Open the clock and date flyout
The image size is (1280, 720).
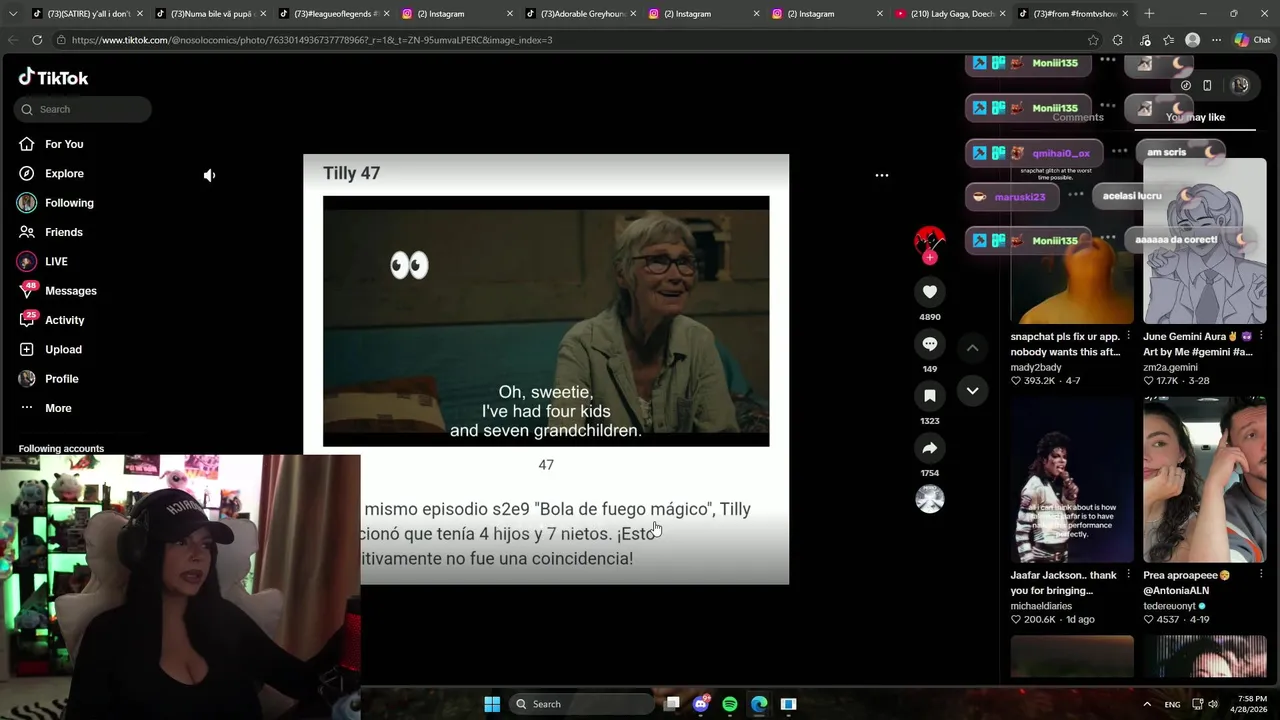tap(1252, 704)
